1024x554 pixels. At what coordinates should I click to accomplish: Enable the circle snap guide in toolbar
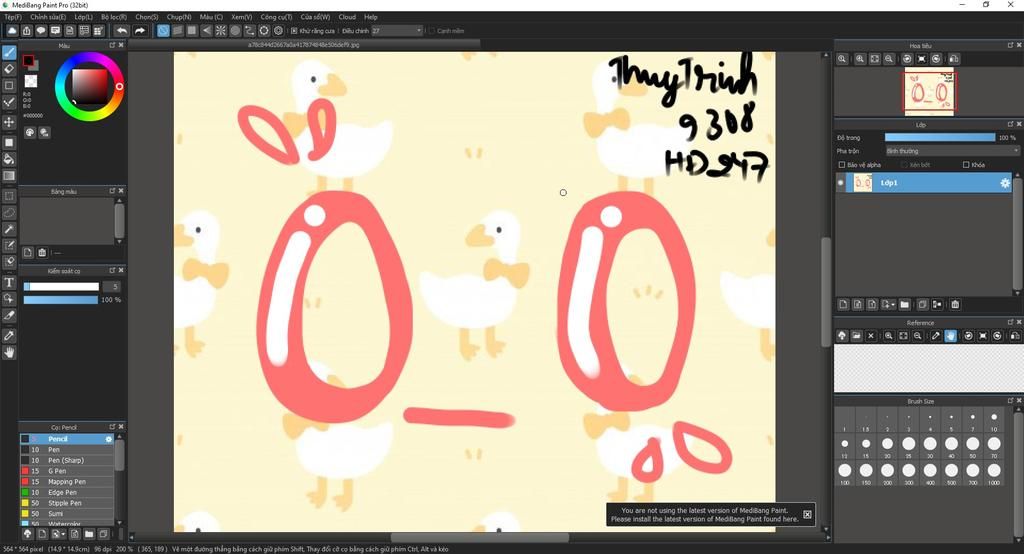(x=235, y=31)
